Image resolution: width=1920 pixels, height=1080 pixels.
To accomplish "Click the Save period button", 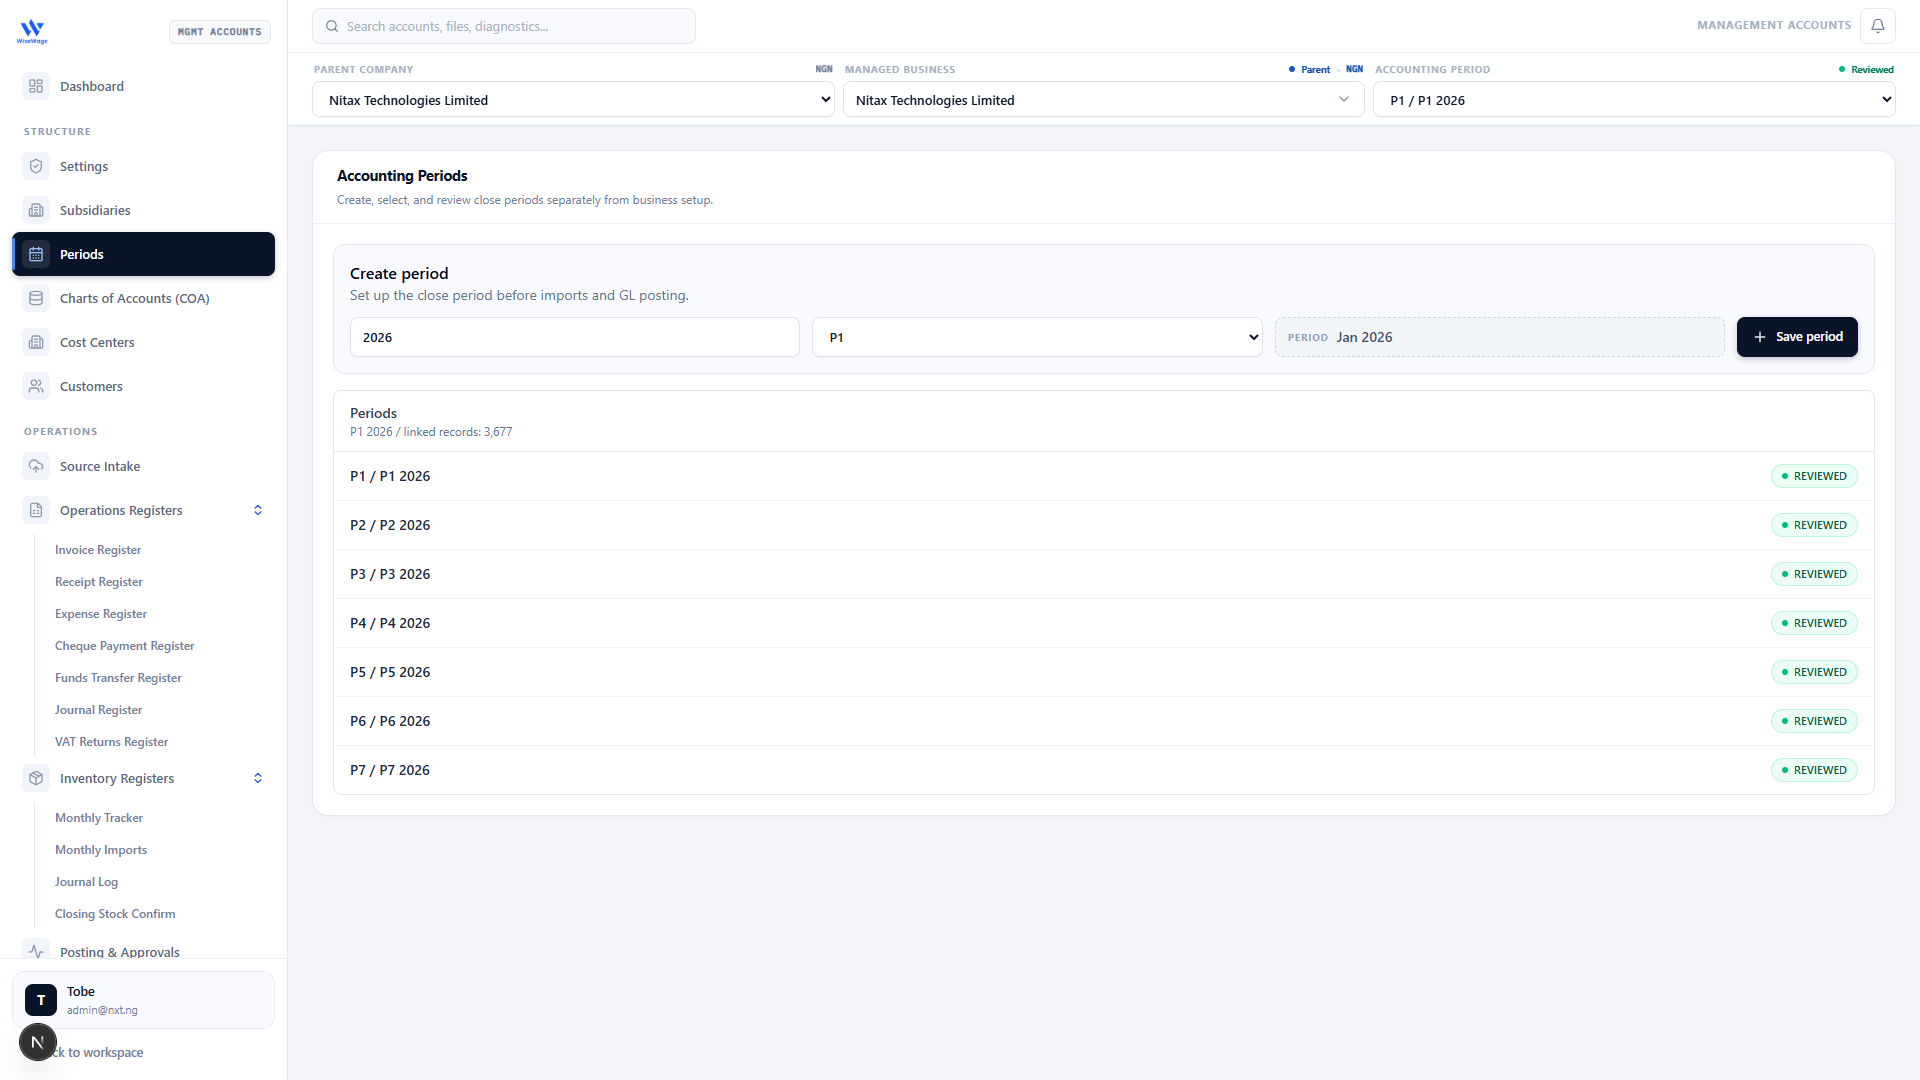I will [1797, 337].
